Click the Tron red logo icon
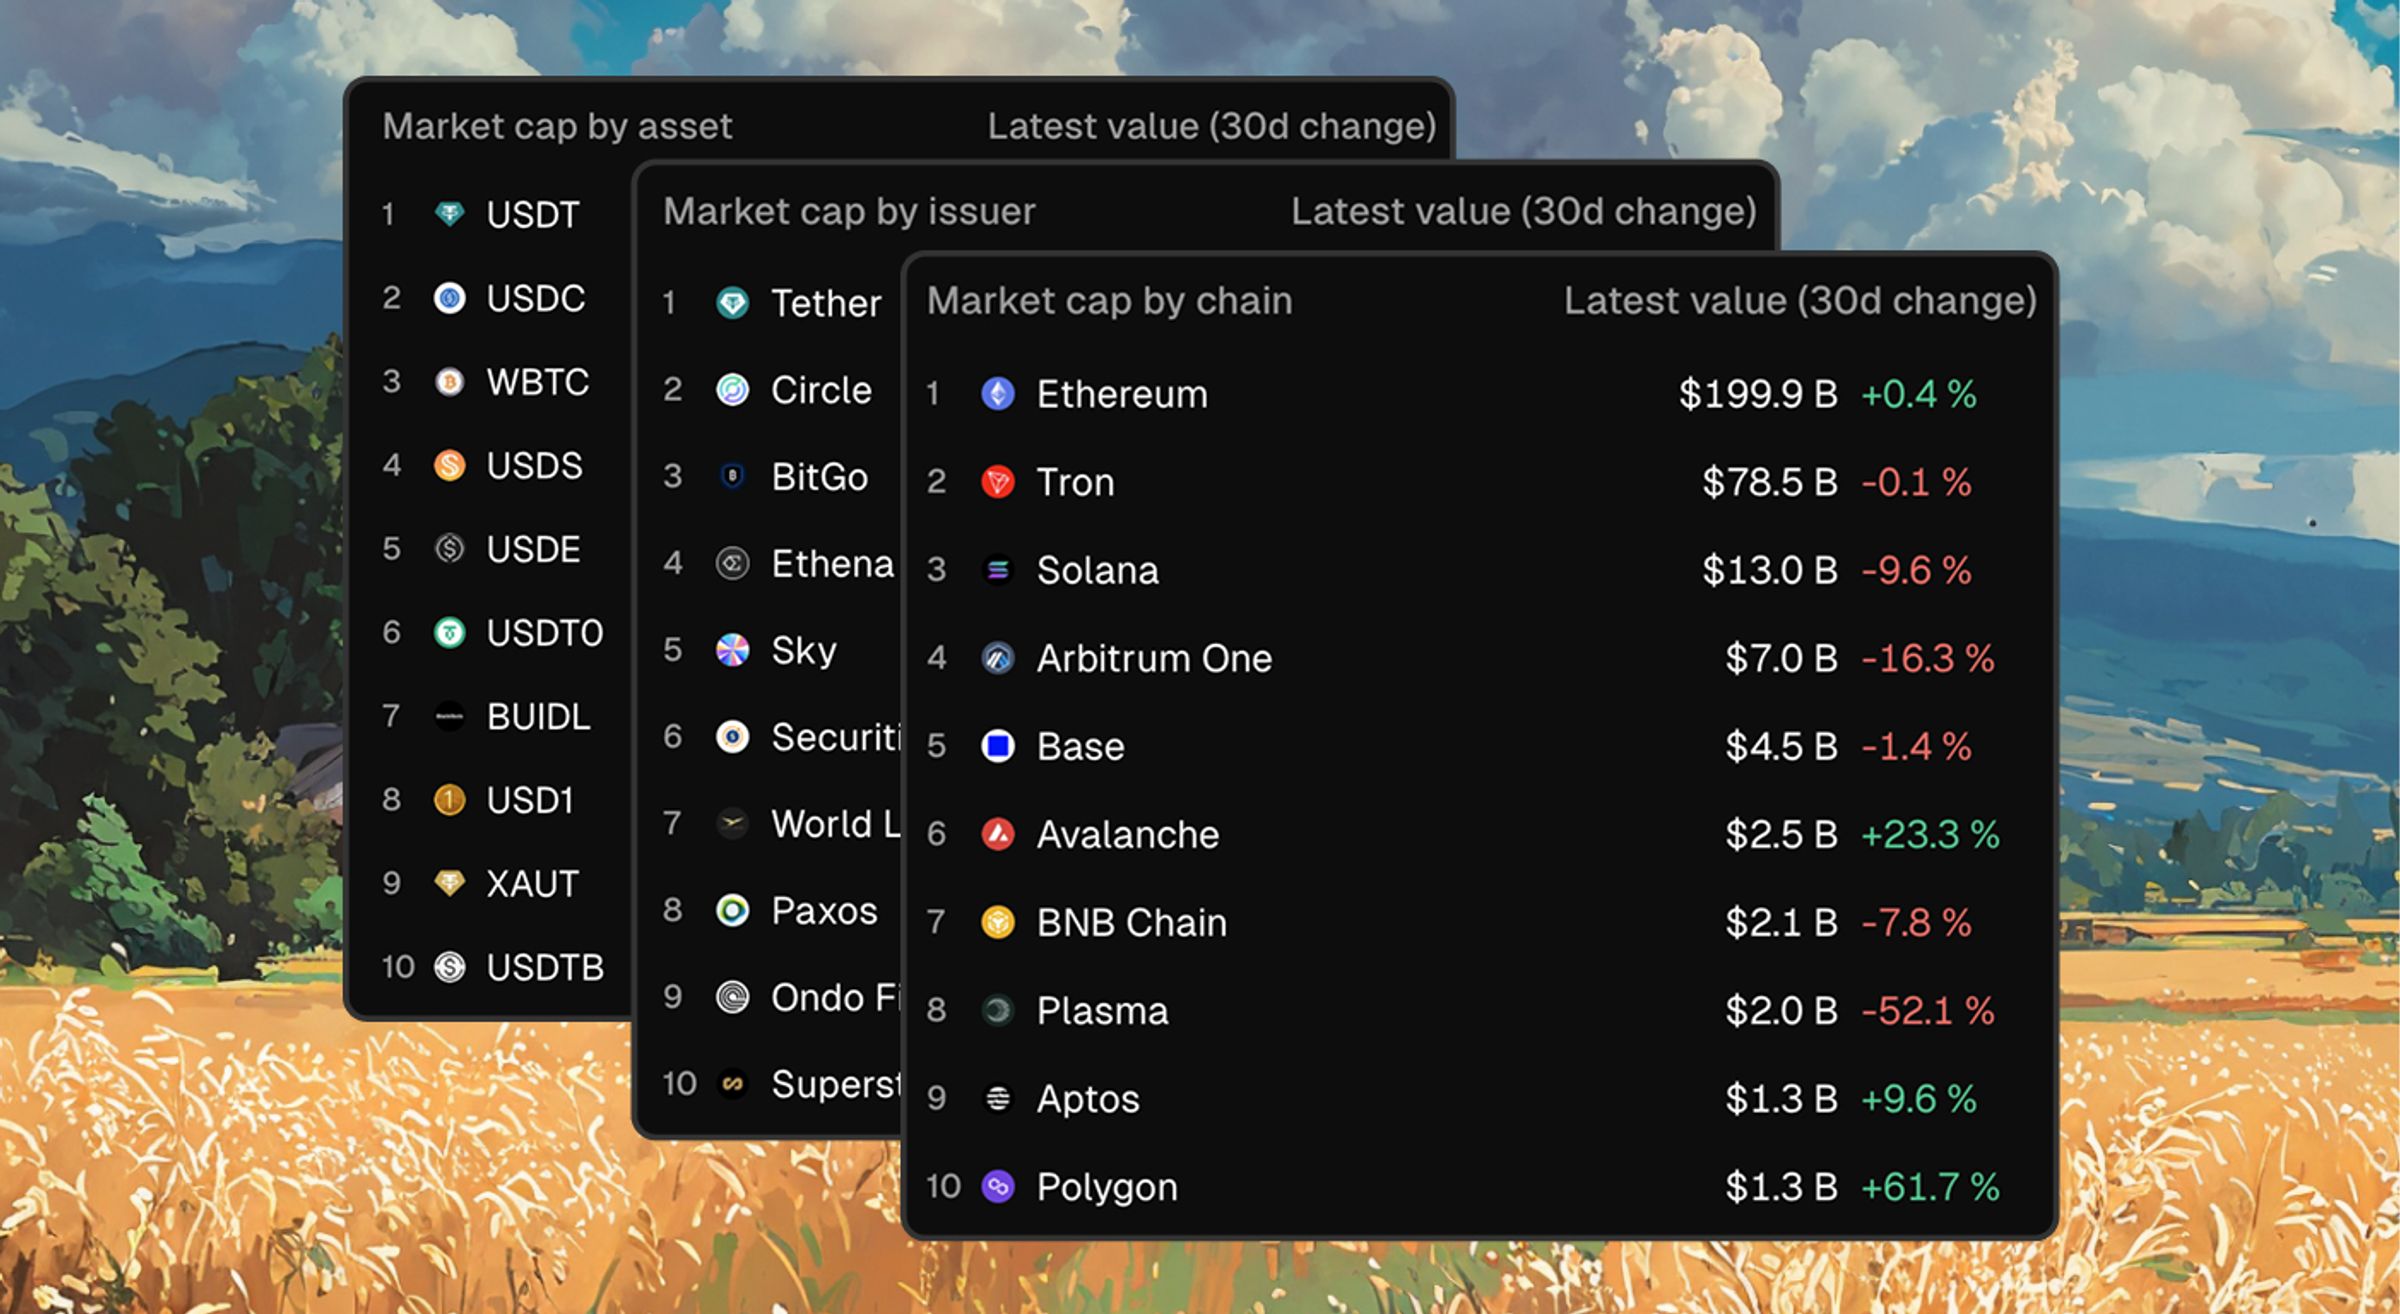2400x1314 pixels. coord(997,482)
